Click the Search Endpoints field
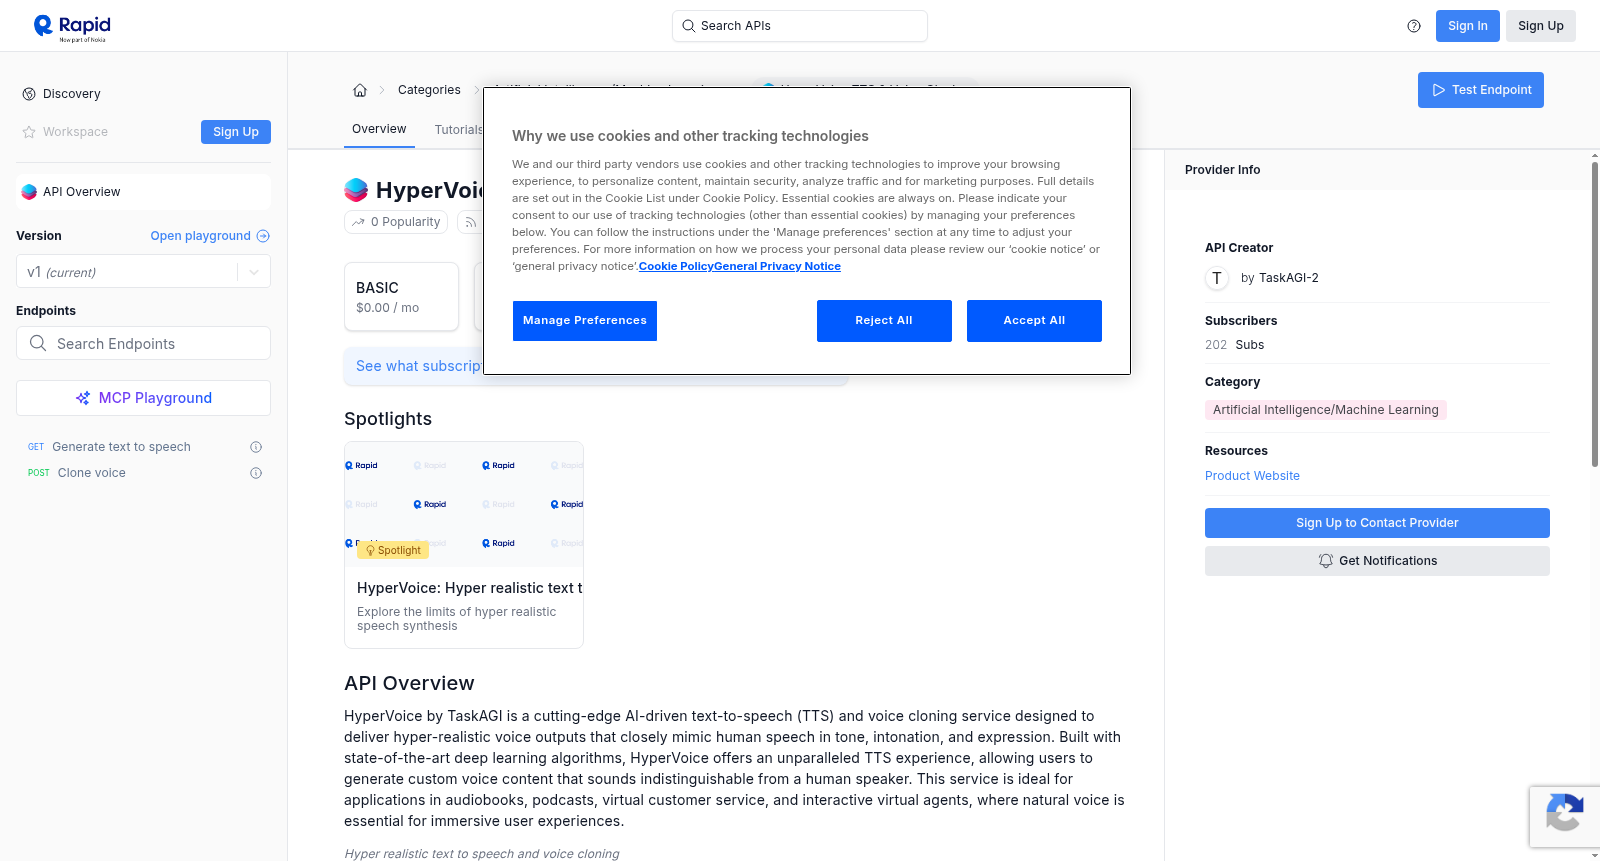The height and width of the screenshot is (861, 1600). click(143, 343)
